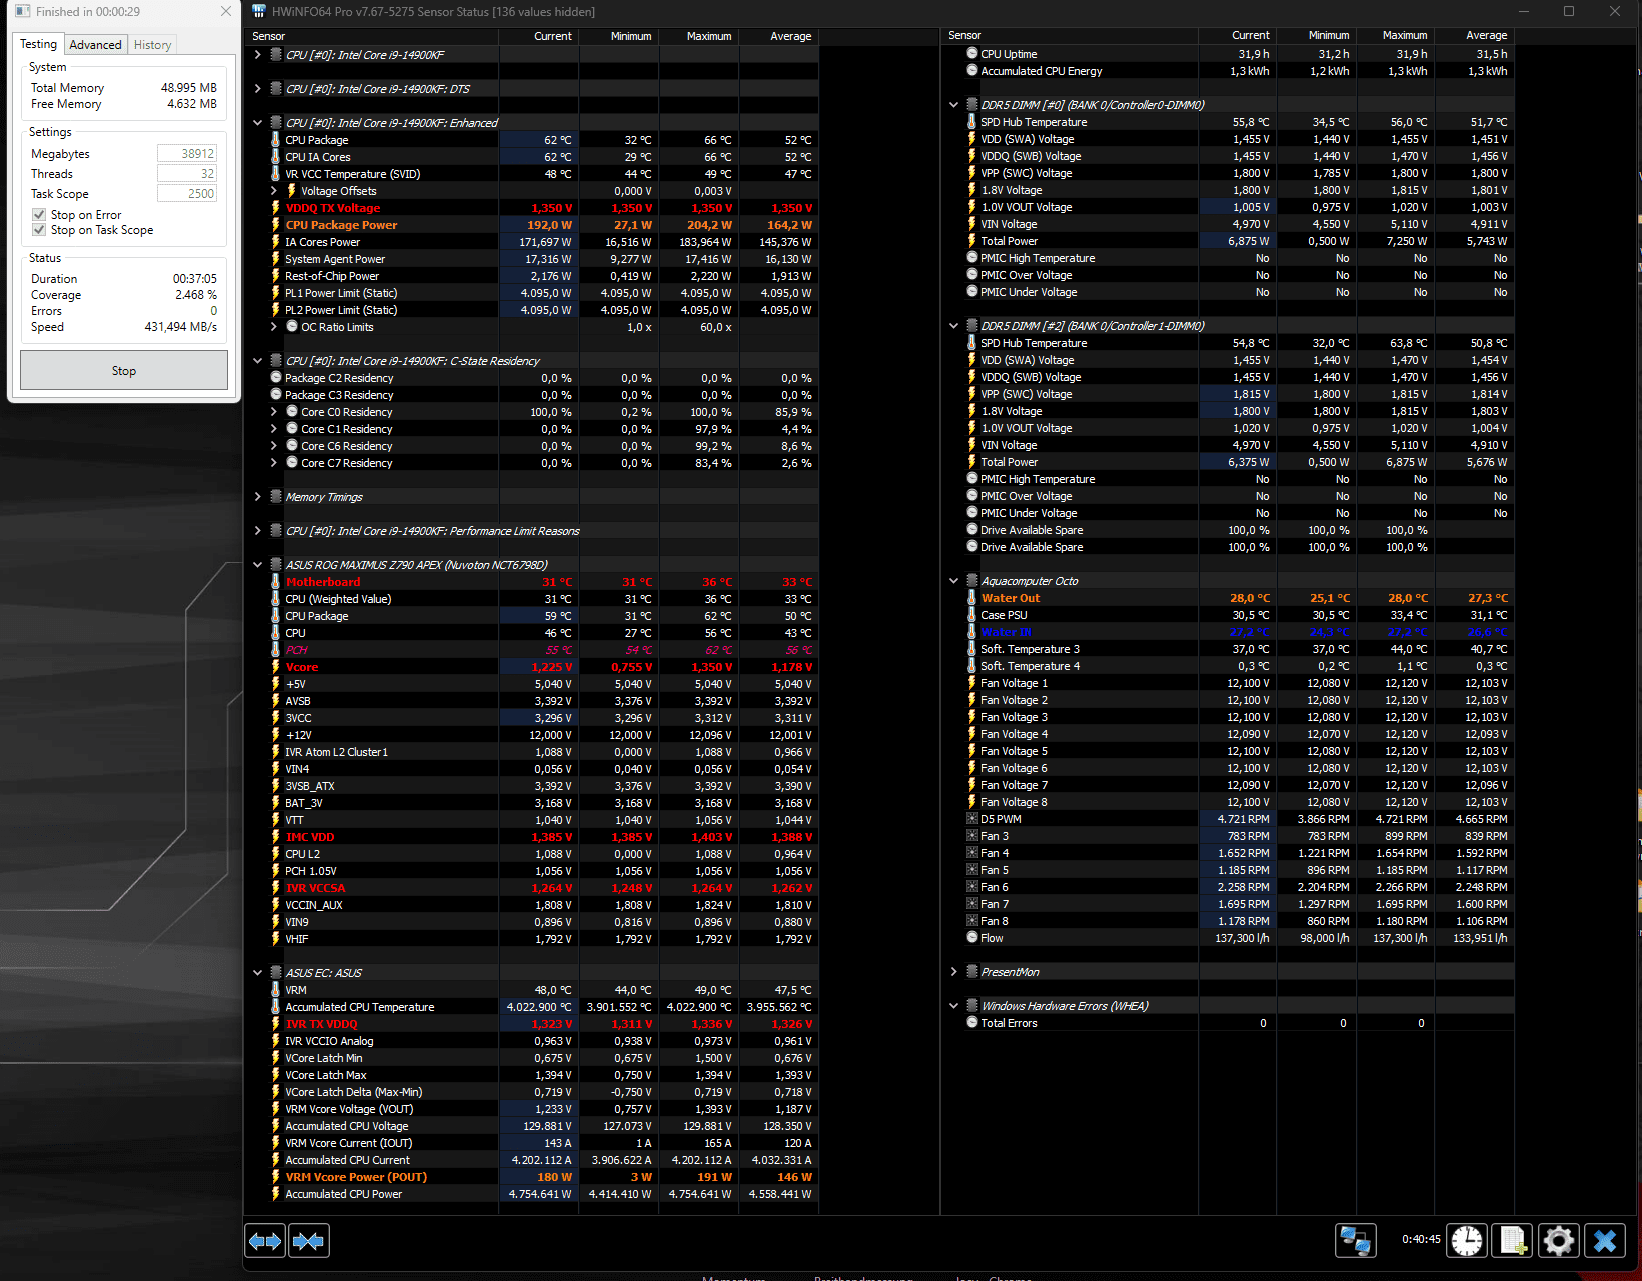Click the logging start document icon

pyautogui.click(x=1513, y=1241)
